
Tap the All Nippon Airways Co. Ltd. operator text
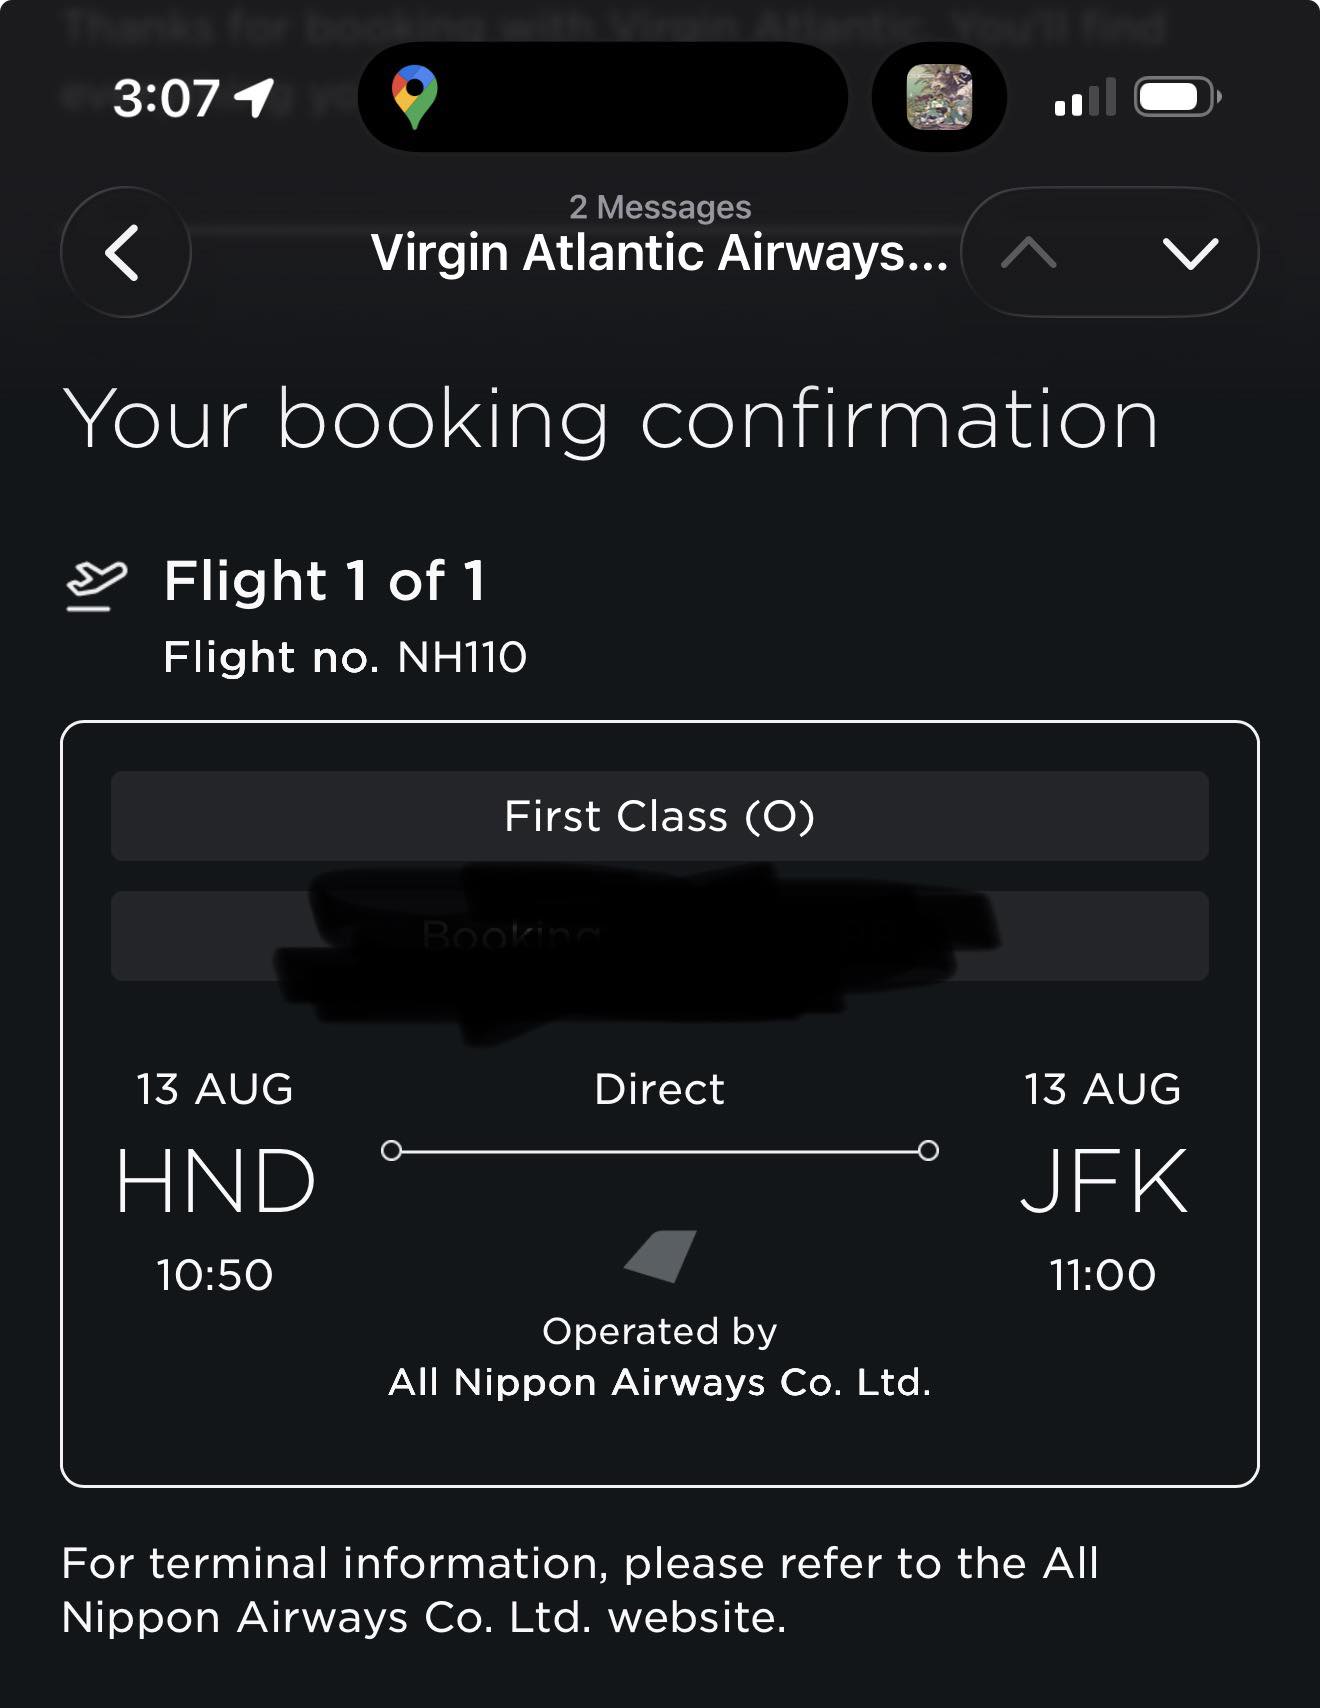660,1382
